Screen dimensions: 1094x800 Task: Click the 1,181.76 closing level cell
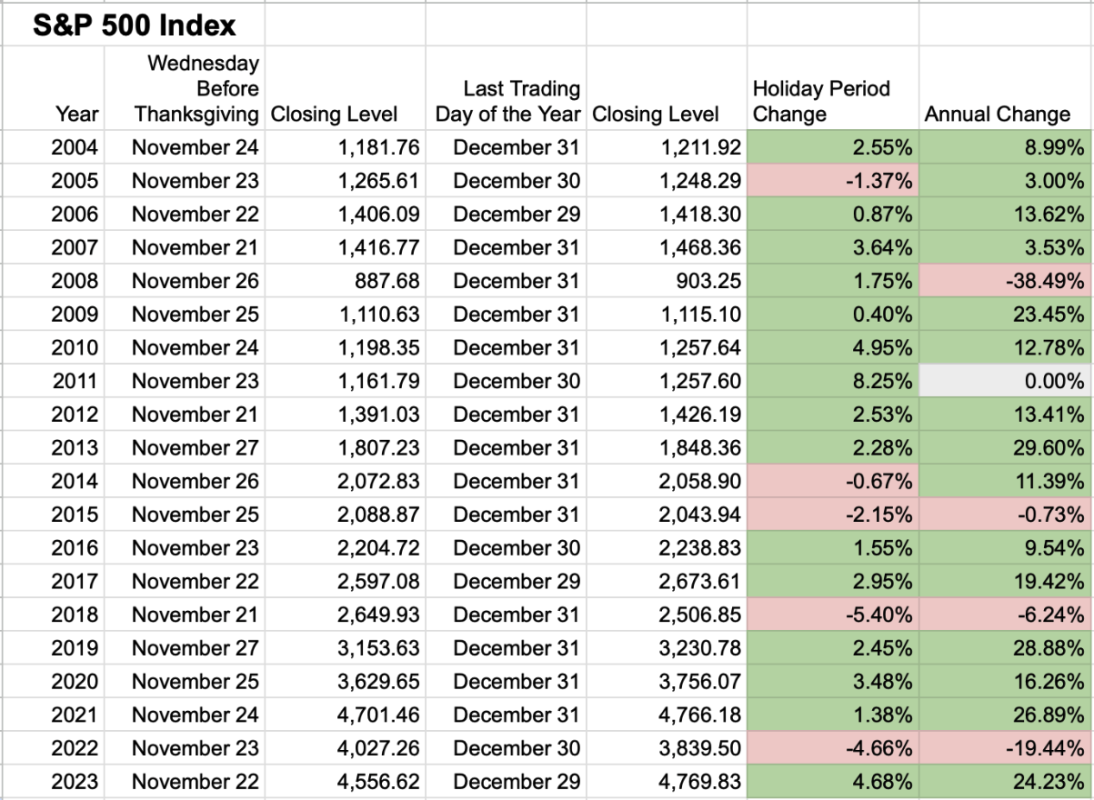point(346,148)
